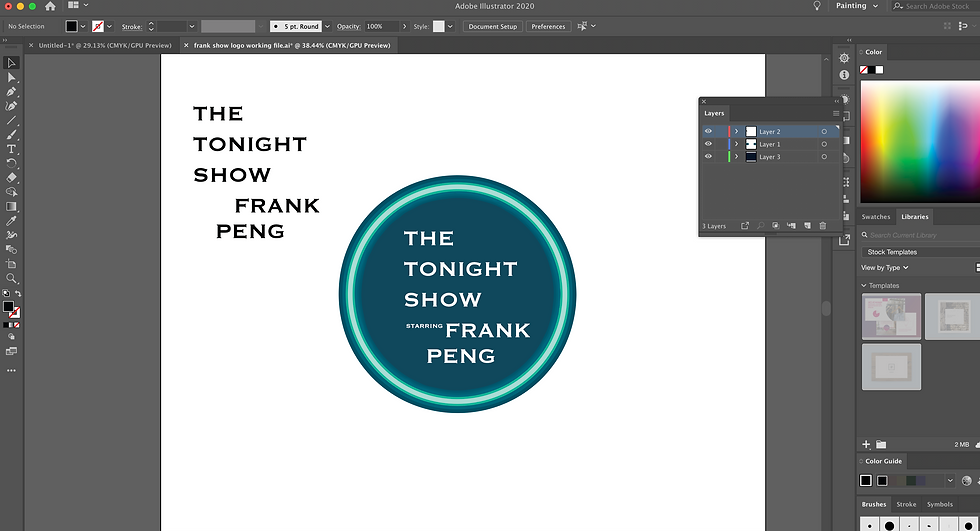Choose the Artboard tool

click(11, 264)
